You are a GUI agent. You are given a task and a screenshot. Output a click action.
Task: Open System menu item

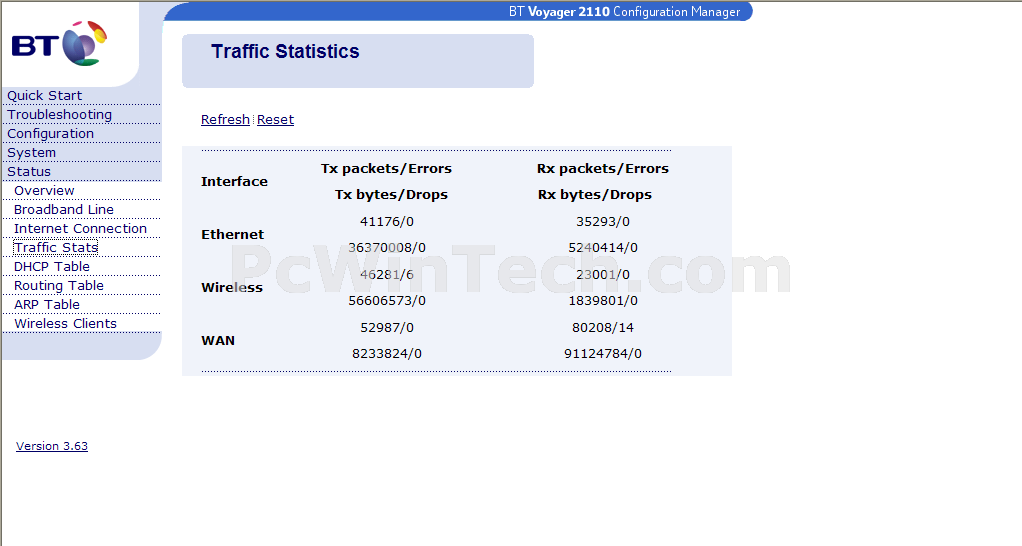tap(31, 152)
